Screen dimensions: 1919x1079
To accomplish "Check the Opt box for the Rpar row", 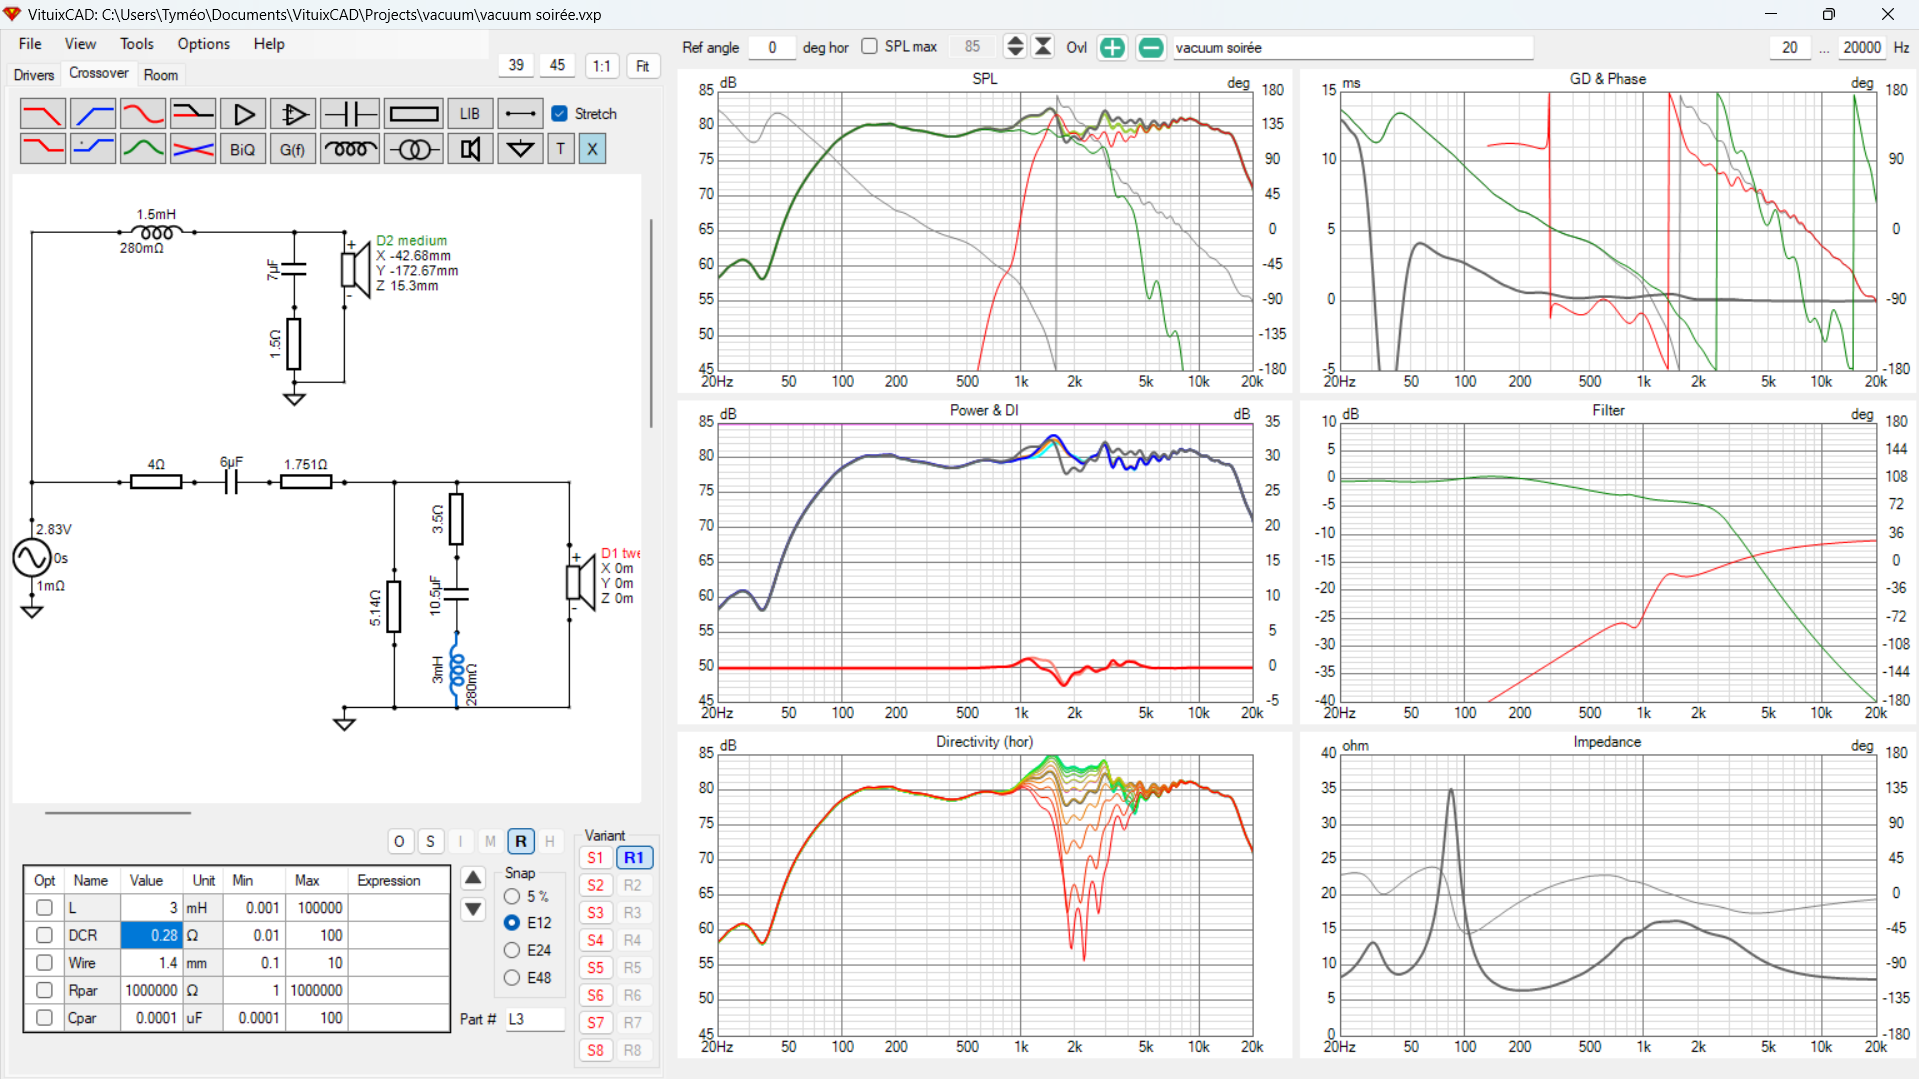I will [44, 990].
